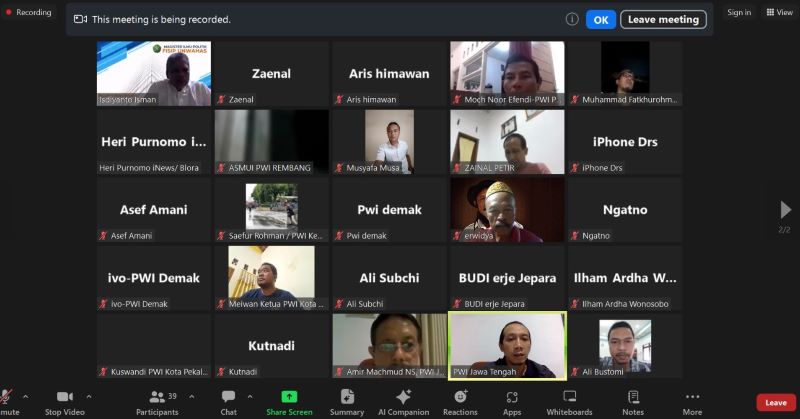Unmute the microphone
Viewport: 800px width, 419px height.
coord(8,401)
